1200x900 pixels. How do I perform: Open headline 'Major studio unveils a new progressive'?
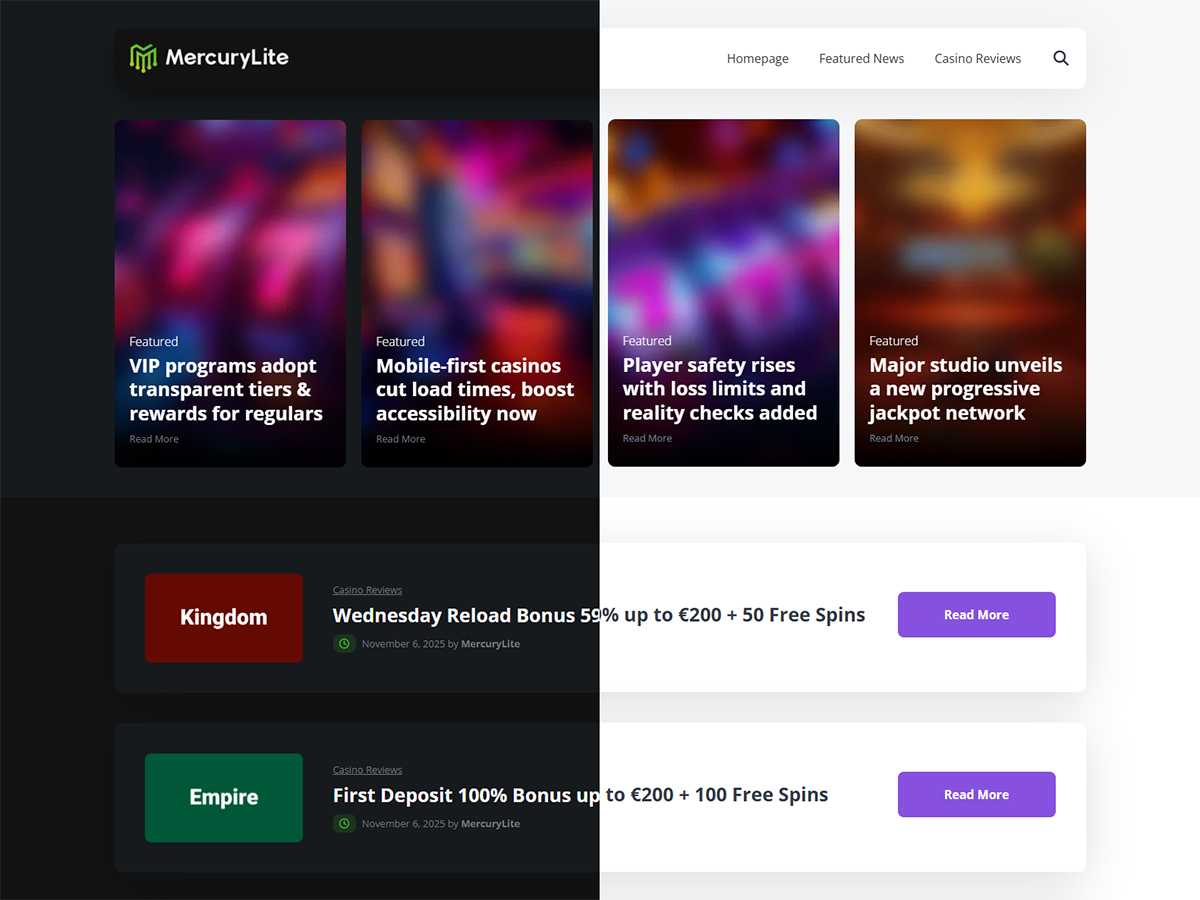point(965,389)
